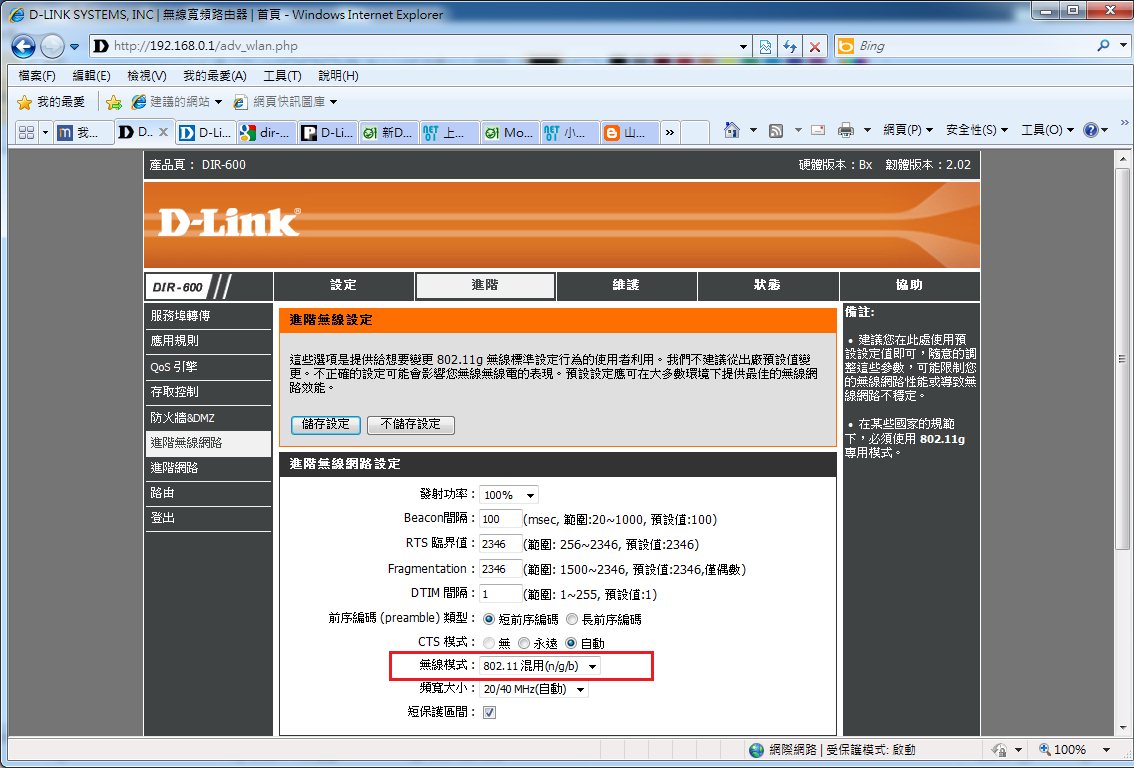This screenshot has width=1134, height=768.
Task: Click the Print icon in command bar
Action: (x=845, y=131)
